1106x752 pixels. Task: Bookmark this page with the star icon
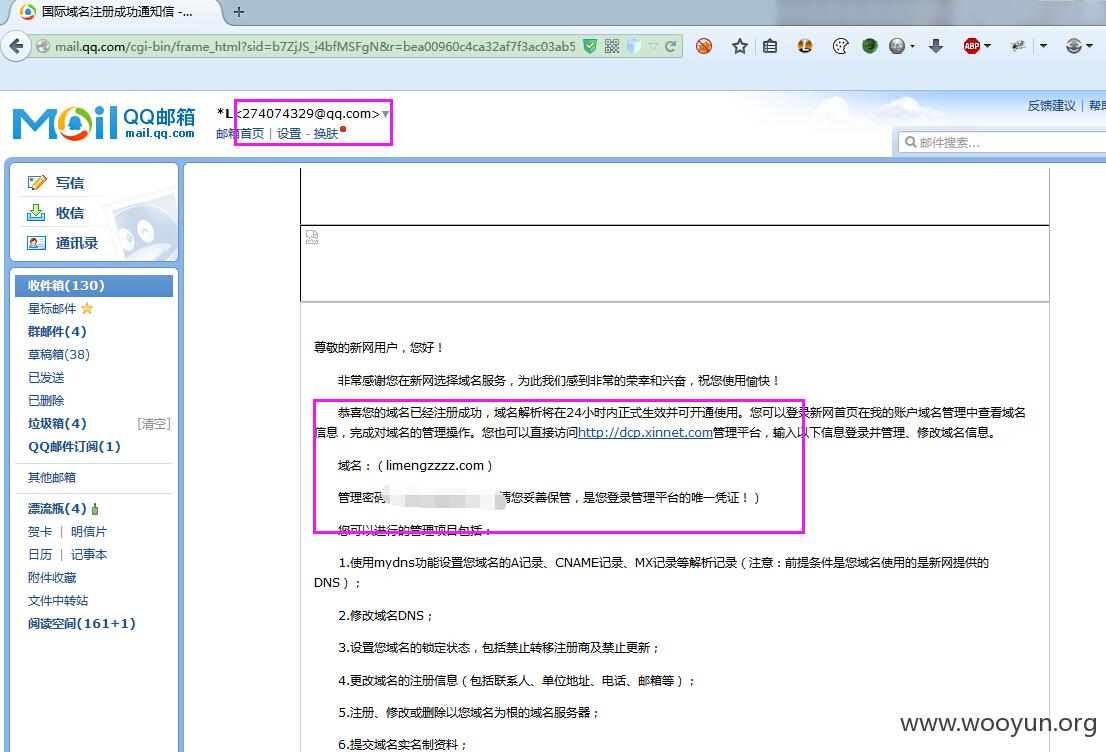(739, 47)
